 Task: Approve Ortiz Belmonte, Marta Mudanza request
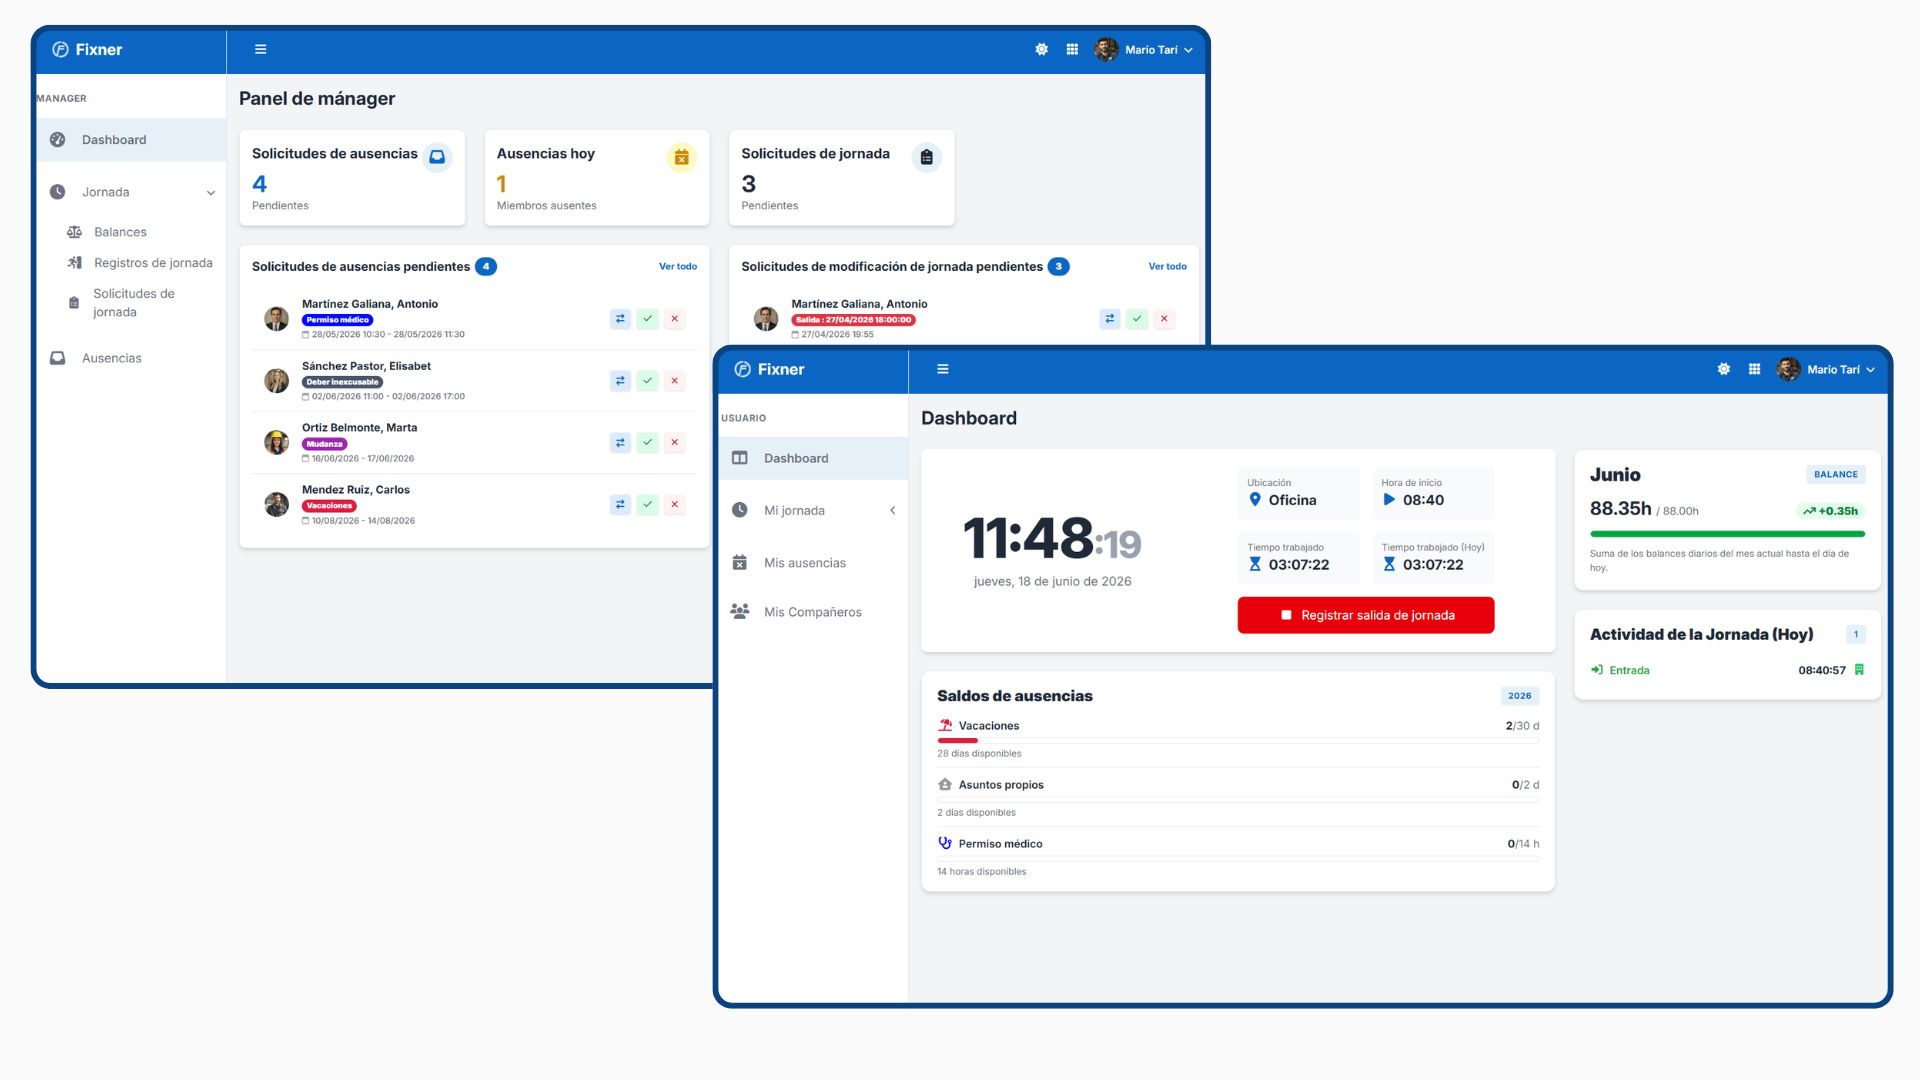pyautogui.click(x=647, y=443)
